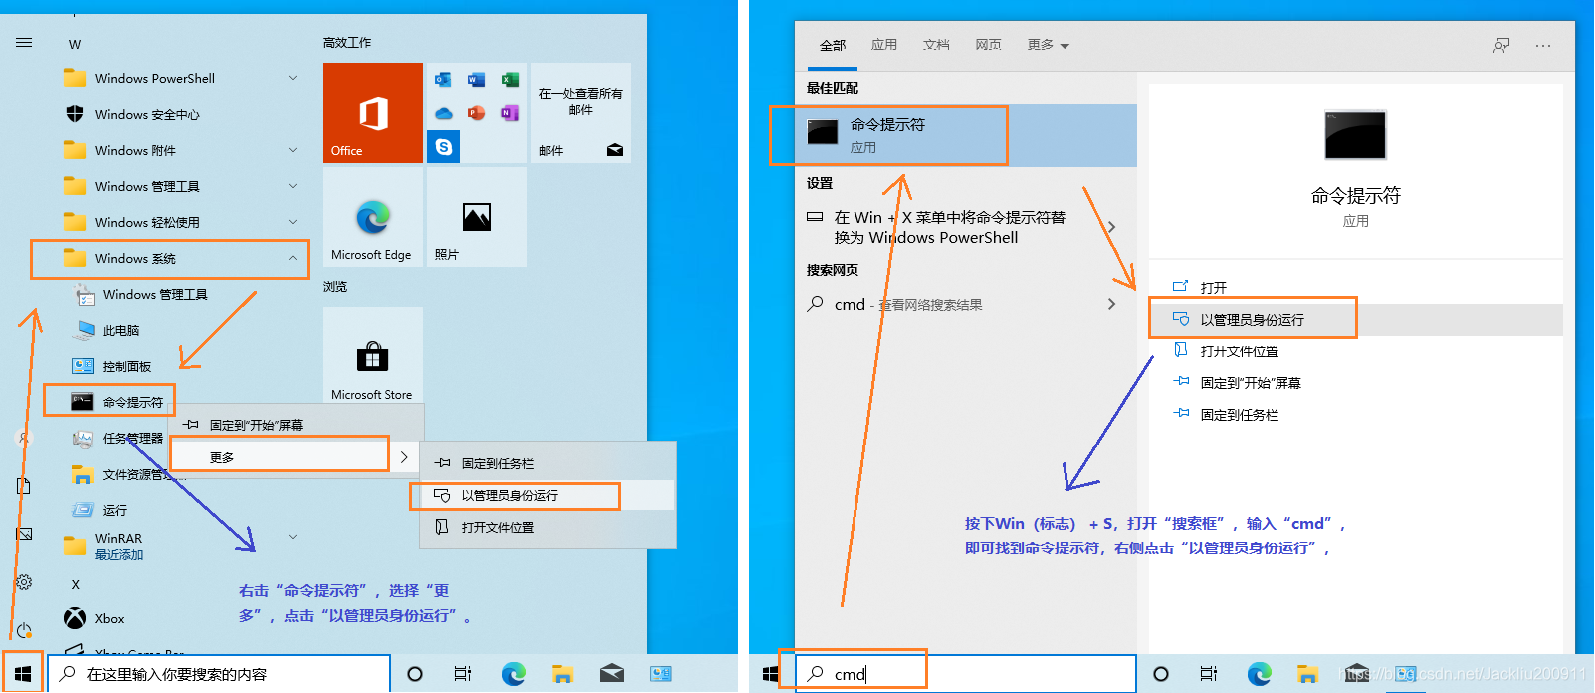
Task: Click Task View icon in right taskbar
Action: click(1209, 674)
